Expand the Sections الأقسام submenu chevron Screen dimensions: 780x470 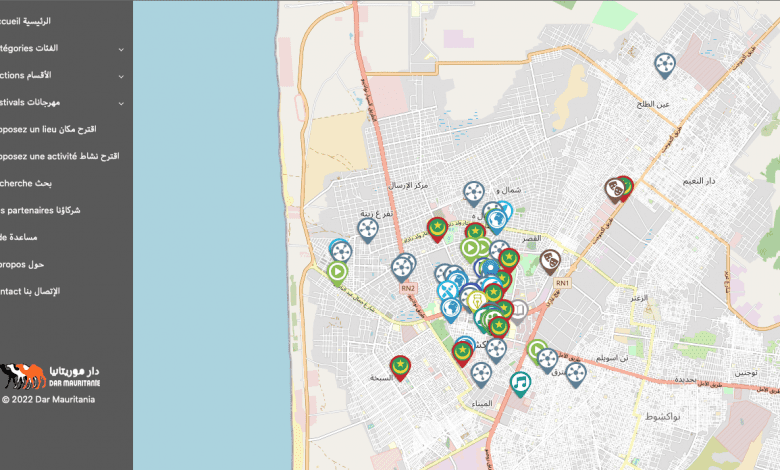121,75
